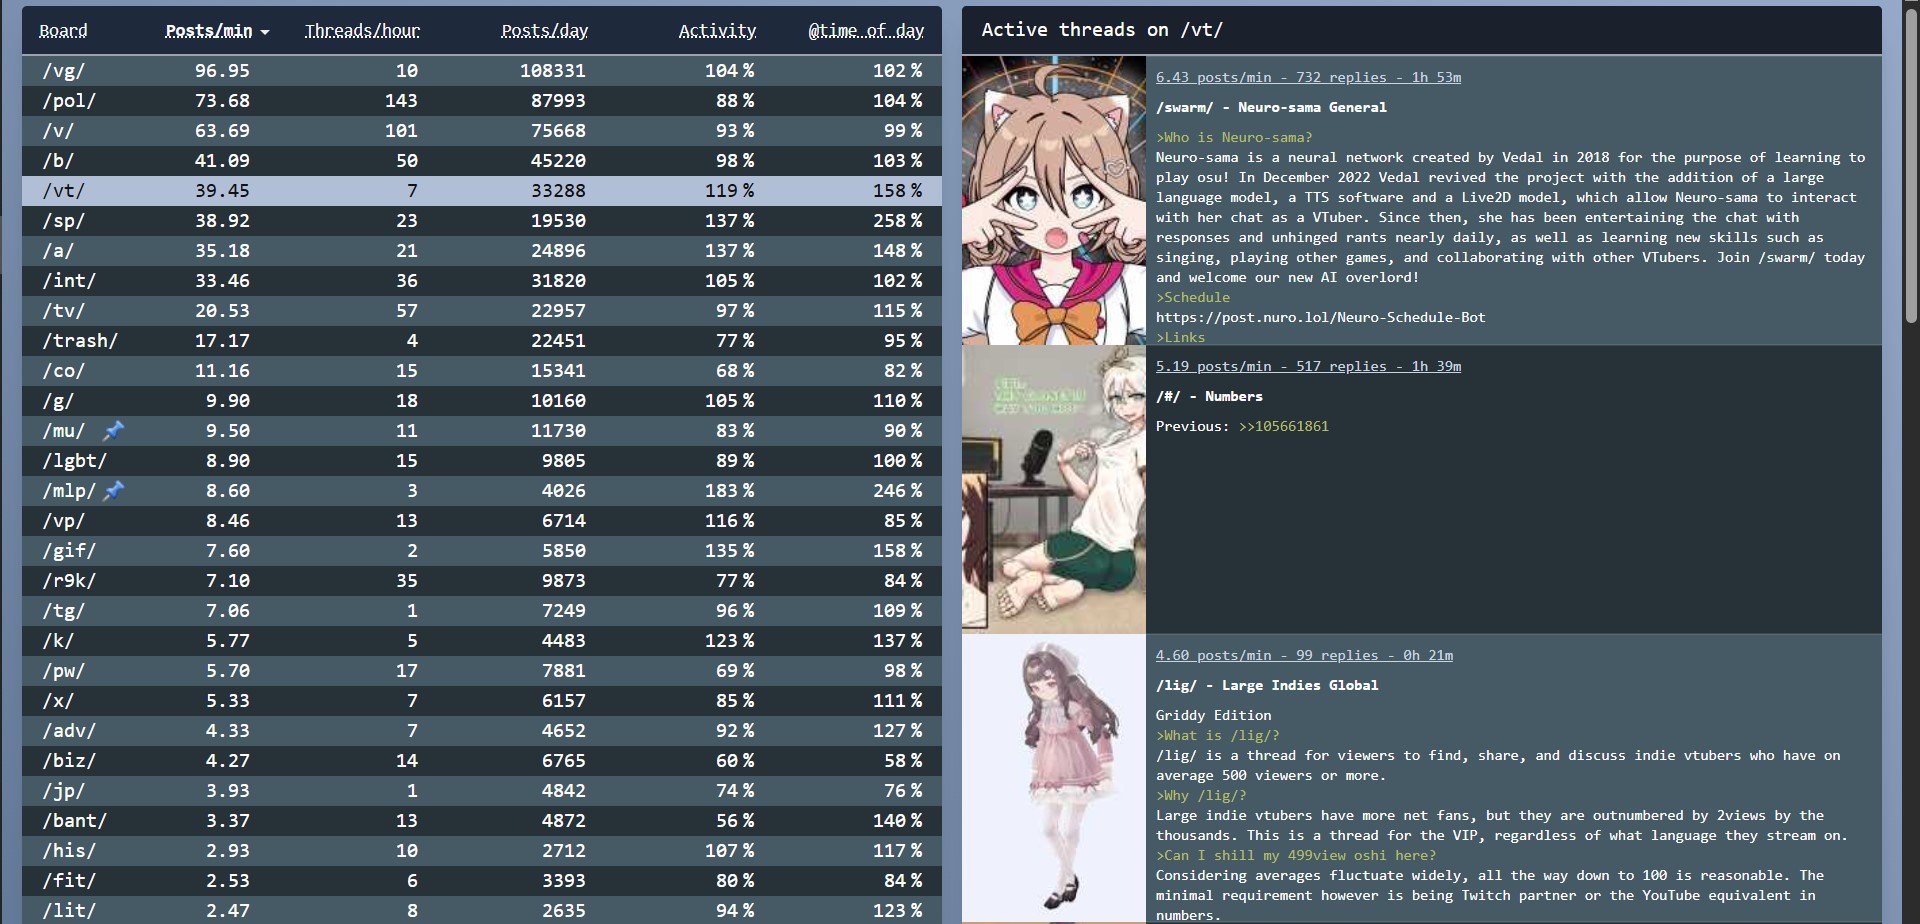
Task: Click the "Active threads on /vt/" heading
Action: tap(1102, 30)
